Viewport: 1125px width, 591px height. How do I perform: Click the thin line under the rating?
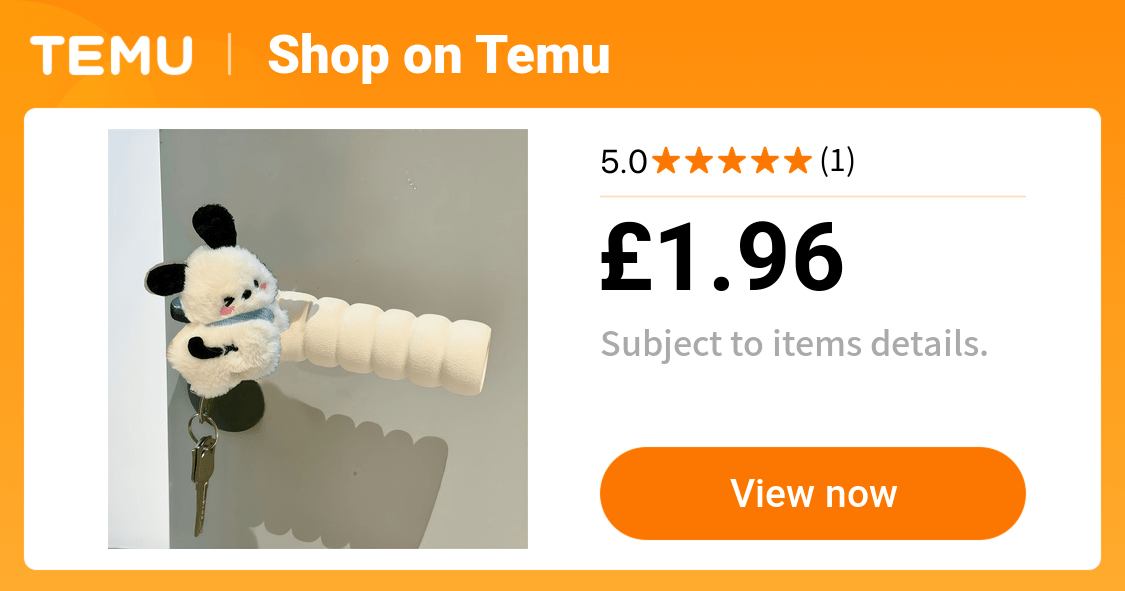813,196
